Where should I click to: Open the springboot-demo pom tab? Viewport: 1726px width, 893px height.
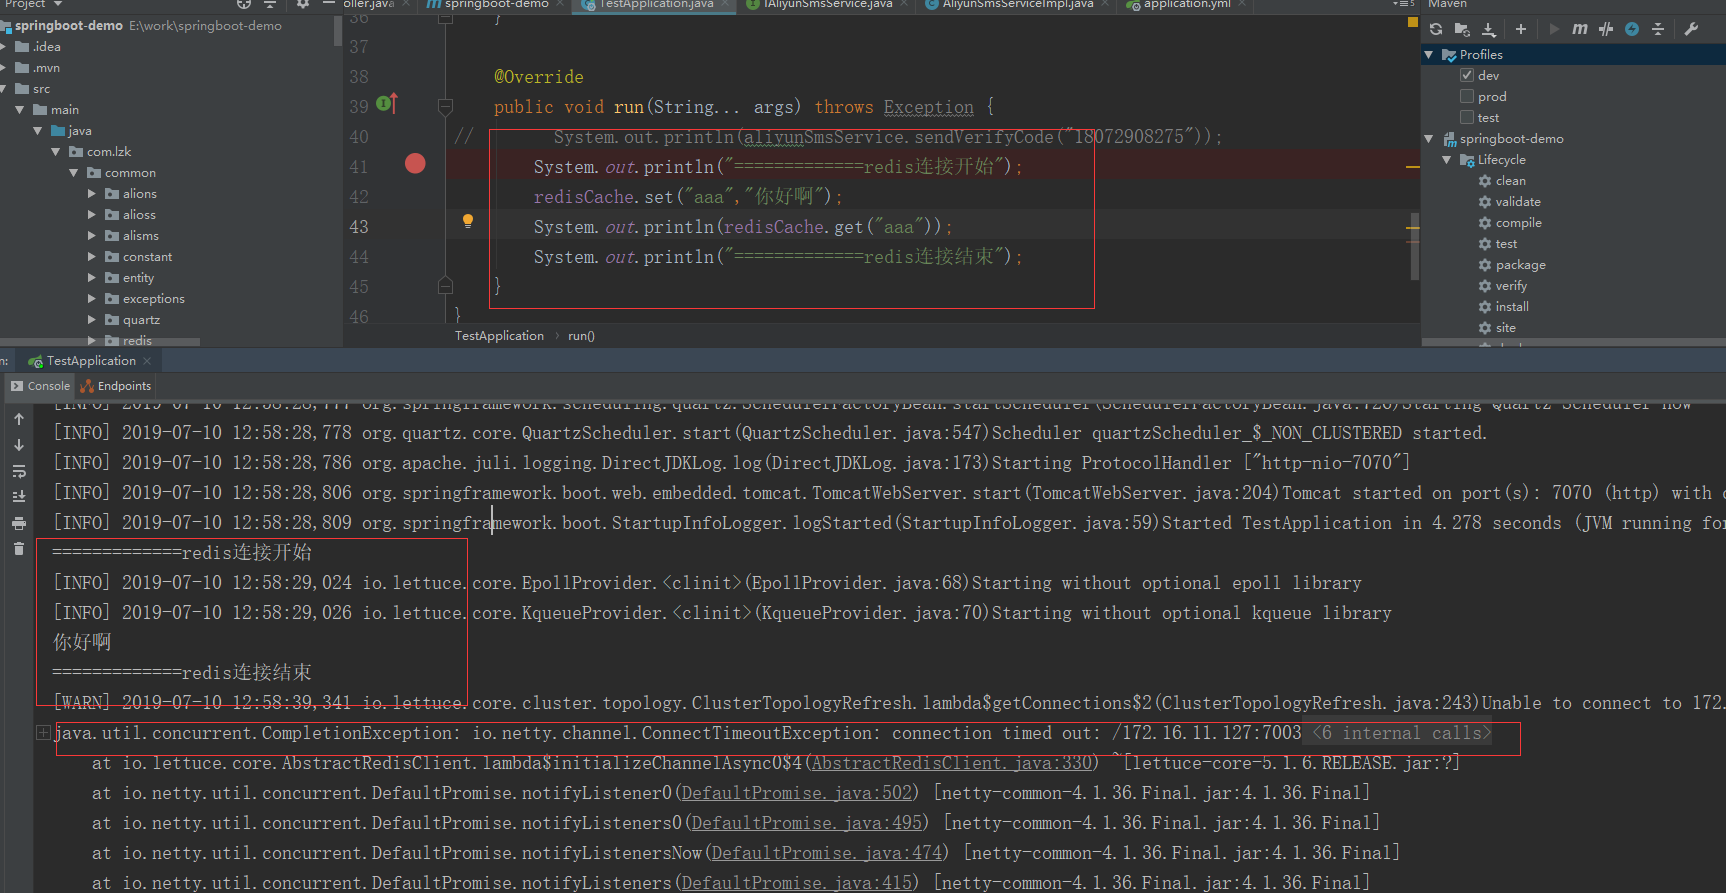pyautogui.click(x=495, y=4)
